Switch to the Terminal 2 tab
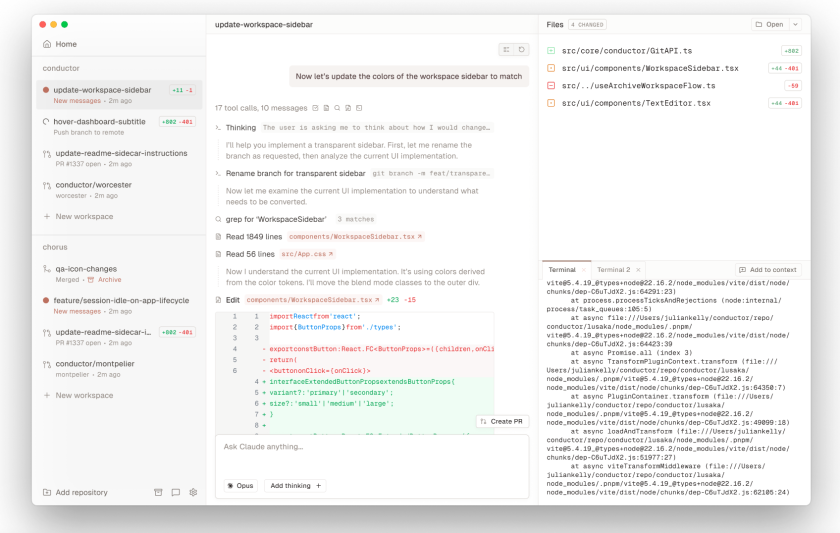 (613, 270)
